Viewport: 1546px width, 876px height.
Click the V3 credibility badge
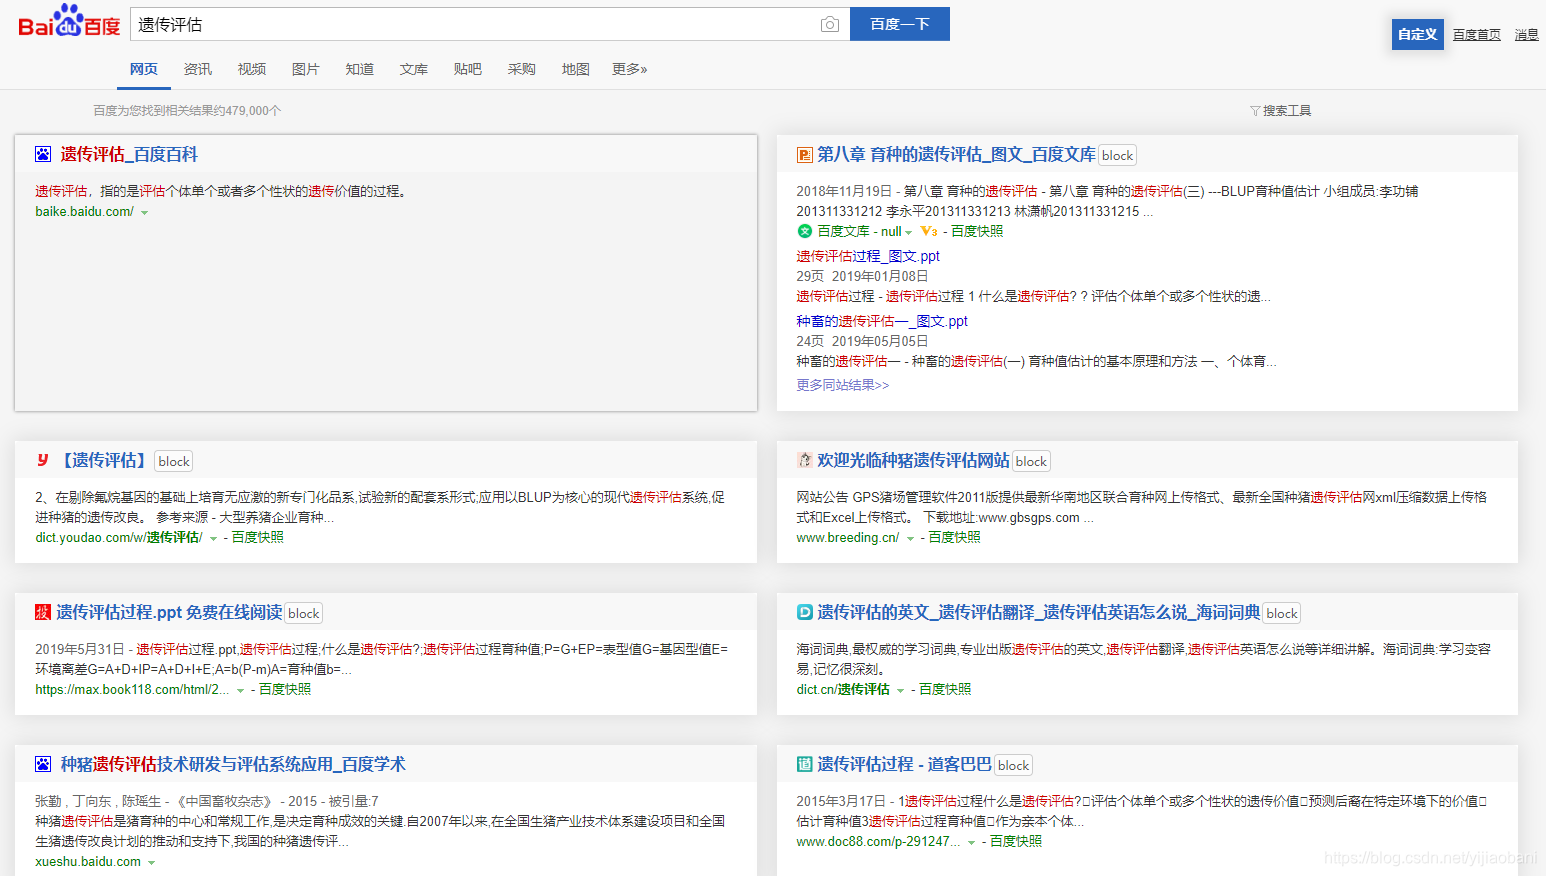click(929, 231)
